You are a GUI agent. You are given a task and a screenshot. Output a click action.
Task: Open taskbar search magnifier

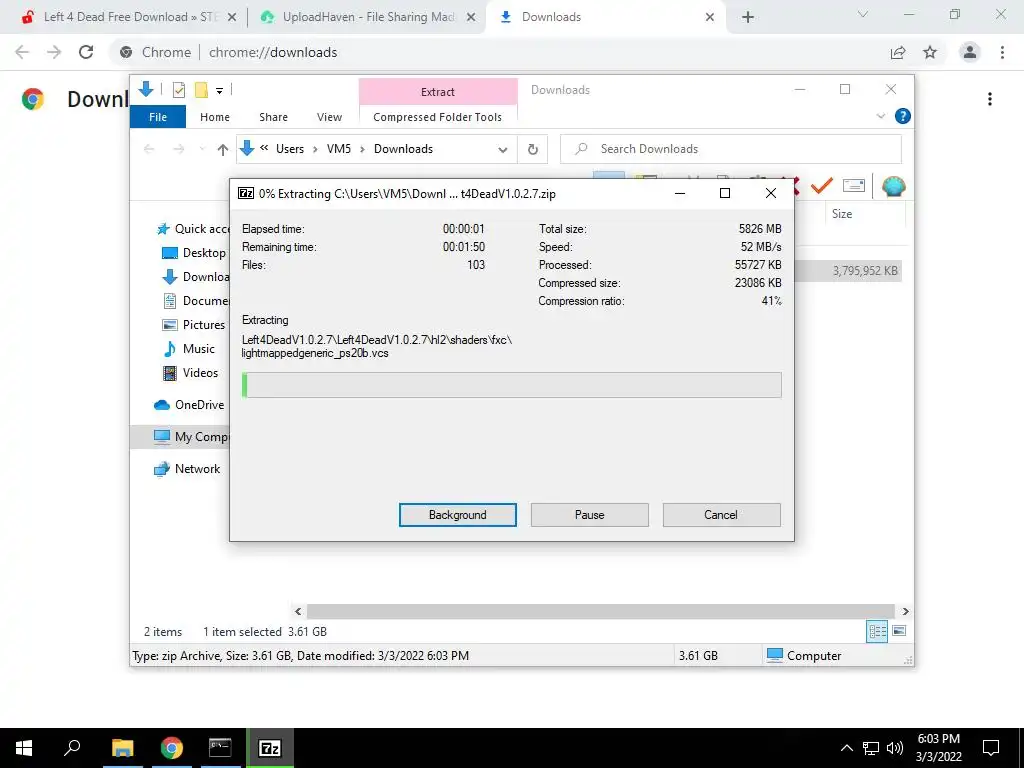click(72, 748)
